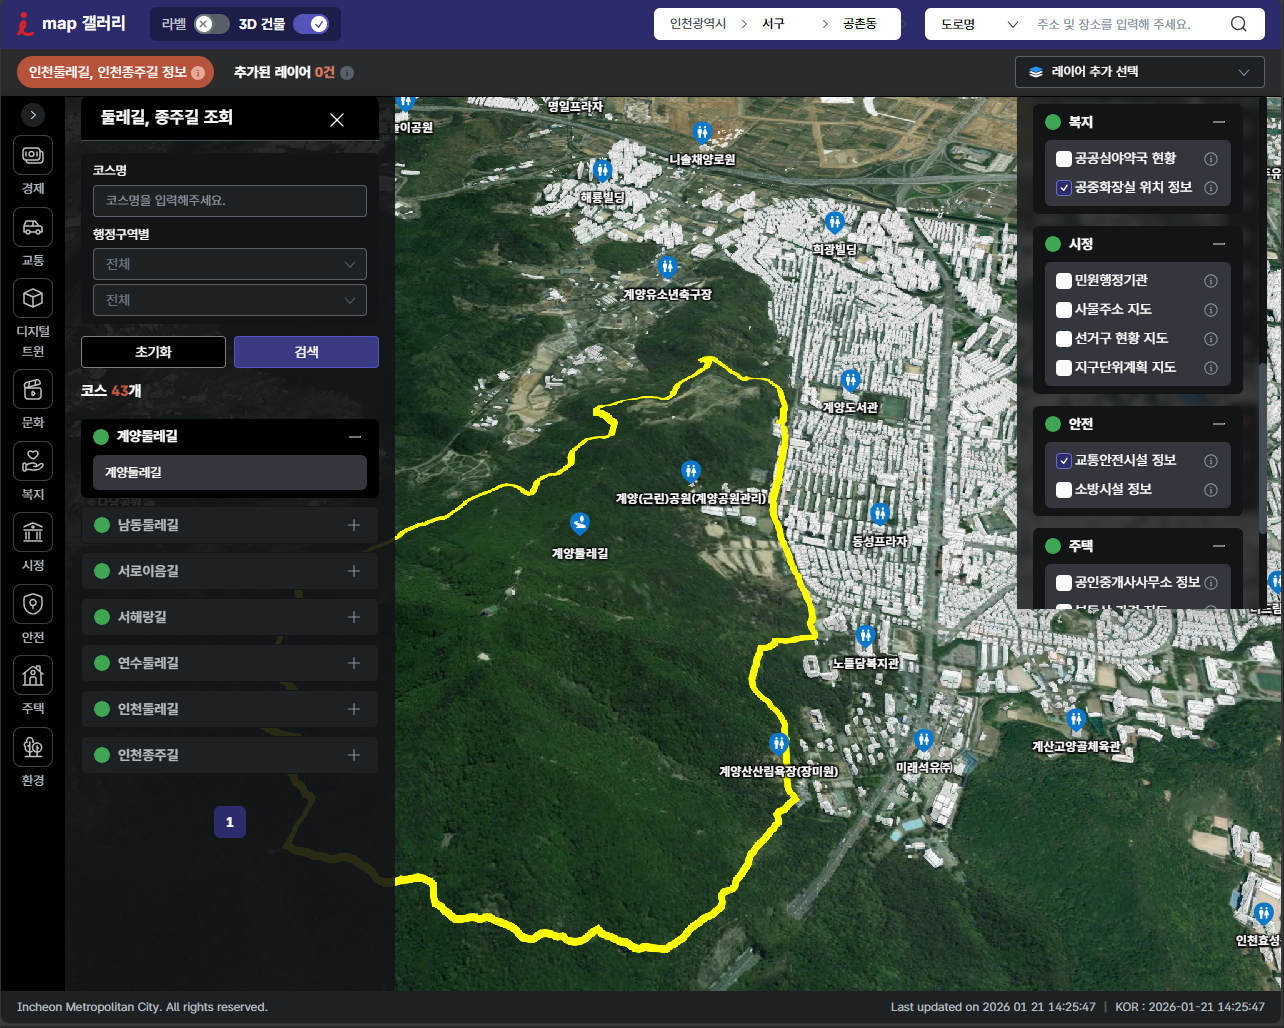Screen dimensions: 1284x1028
Task: Click the 계양둘레길 trail map marker
Action: 579,523
